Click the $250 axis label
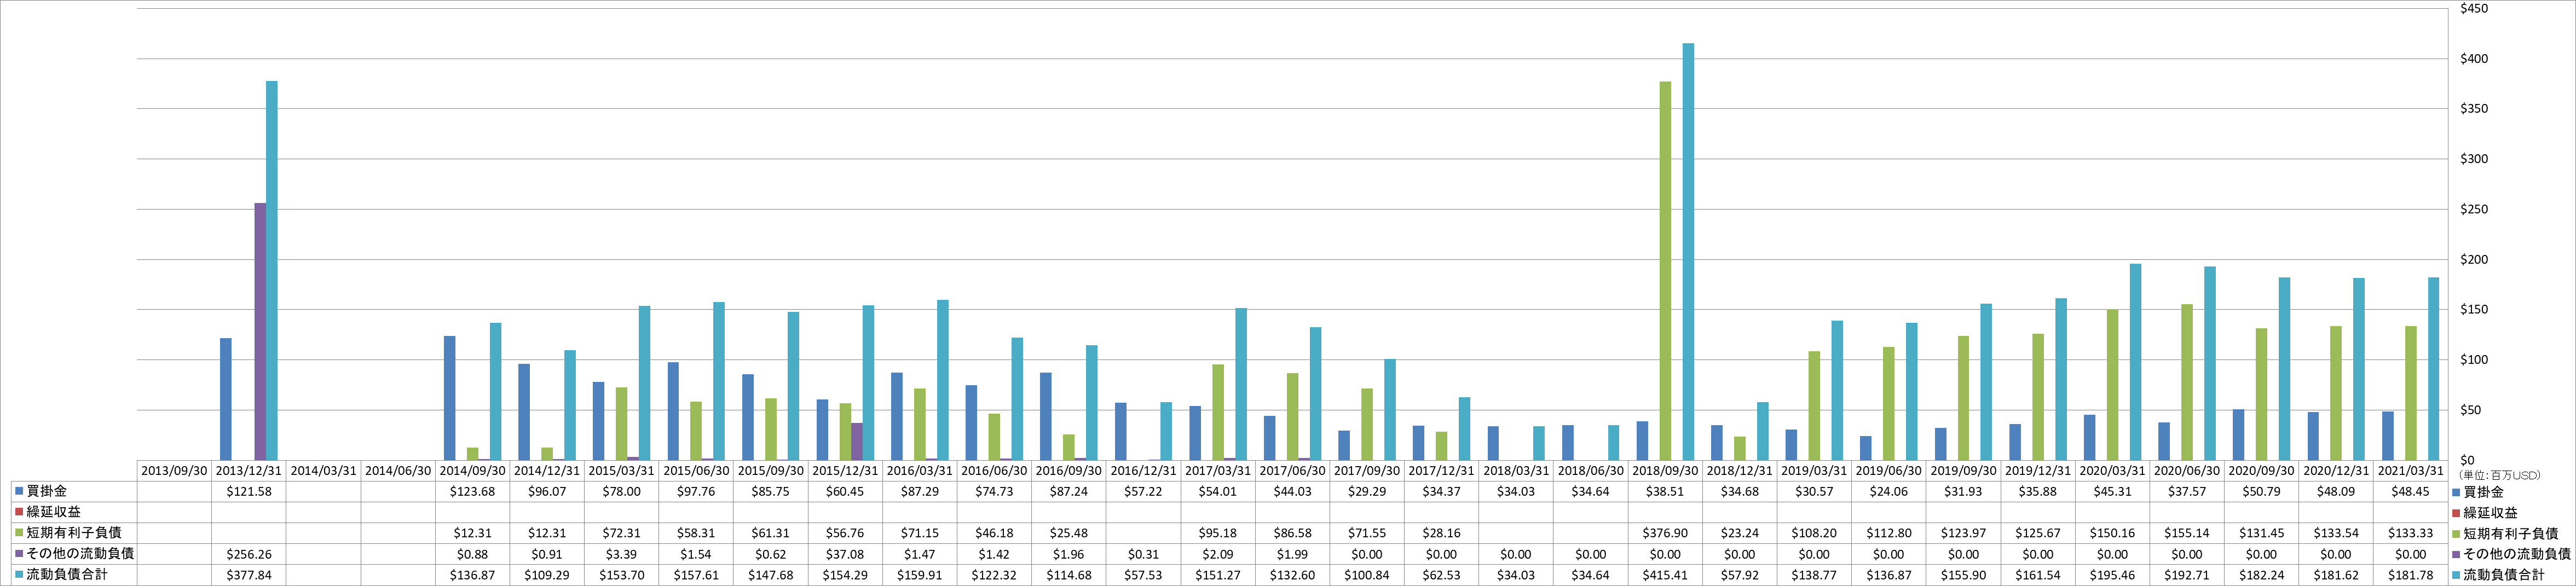This screenshot has height=586, width=2576. click(2474, 209)
